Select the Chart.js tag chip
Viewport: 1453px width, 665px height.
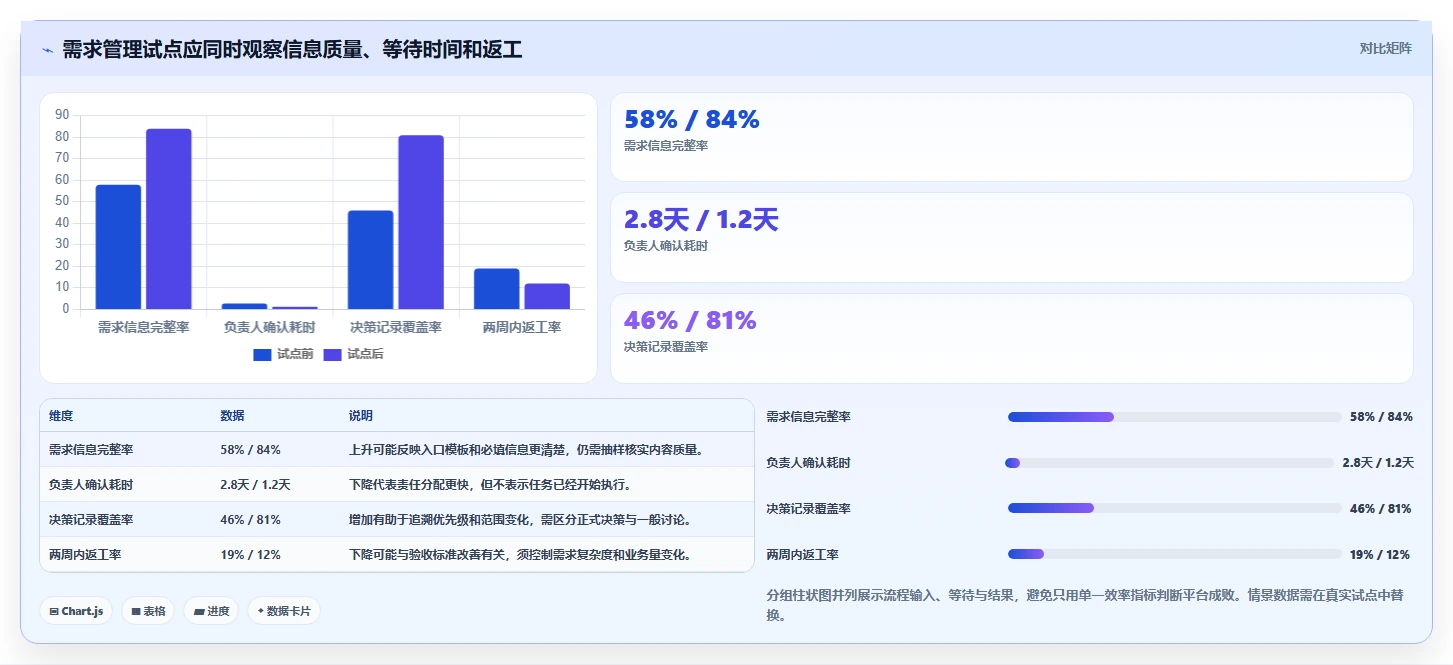(76, 611)
